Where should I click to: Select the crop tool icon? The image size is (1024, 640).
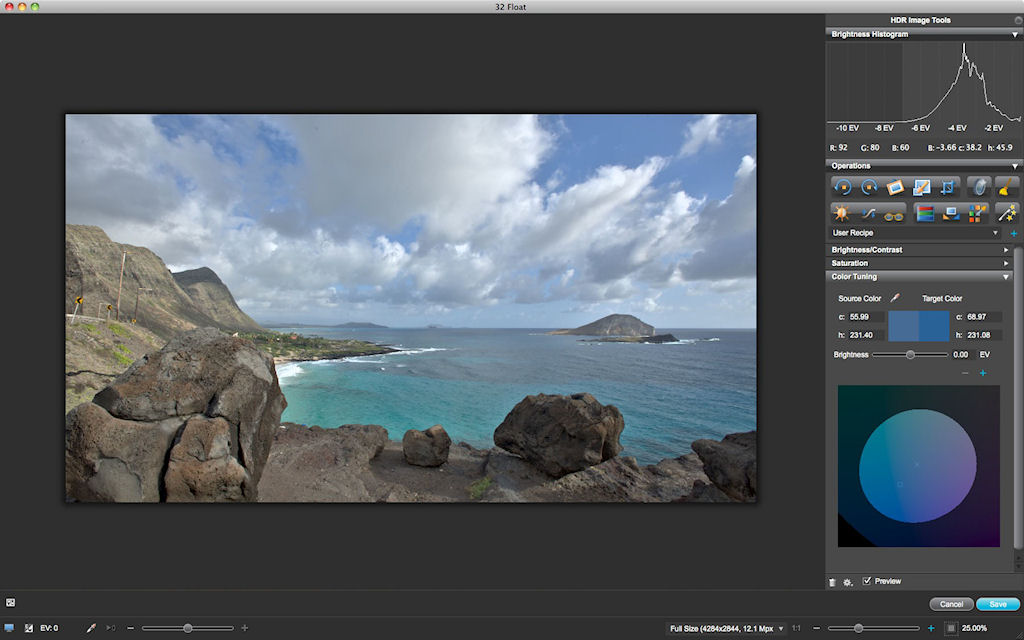[948, 187]
